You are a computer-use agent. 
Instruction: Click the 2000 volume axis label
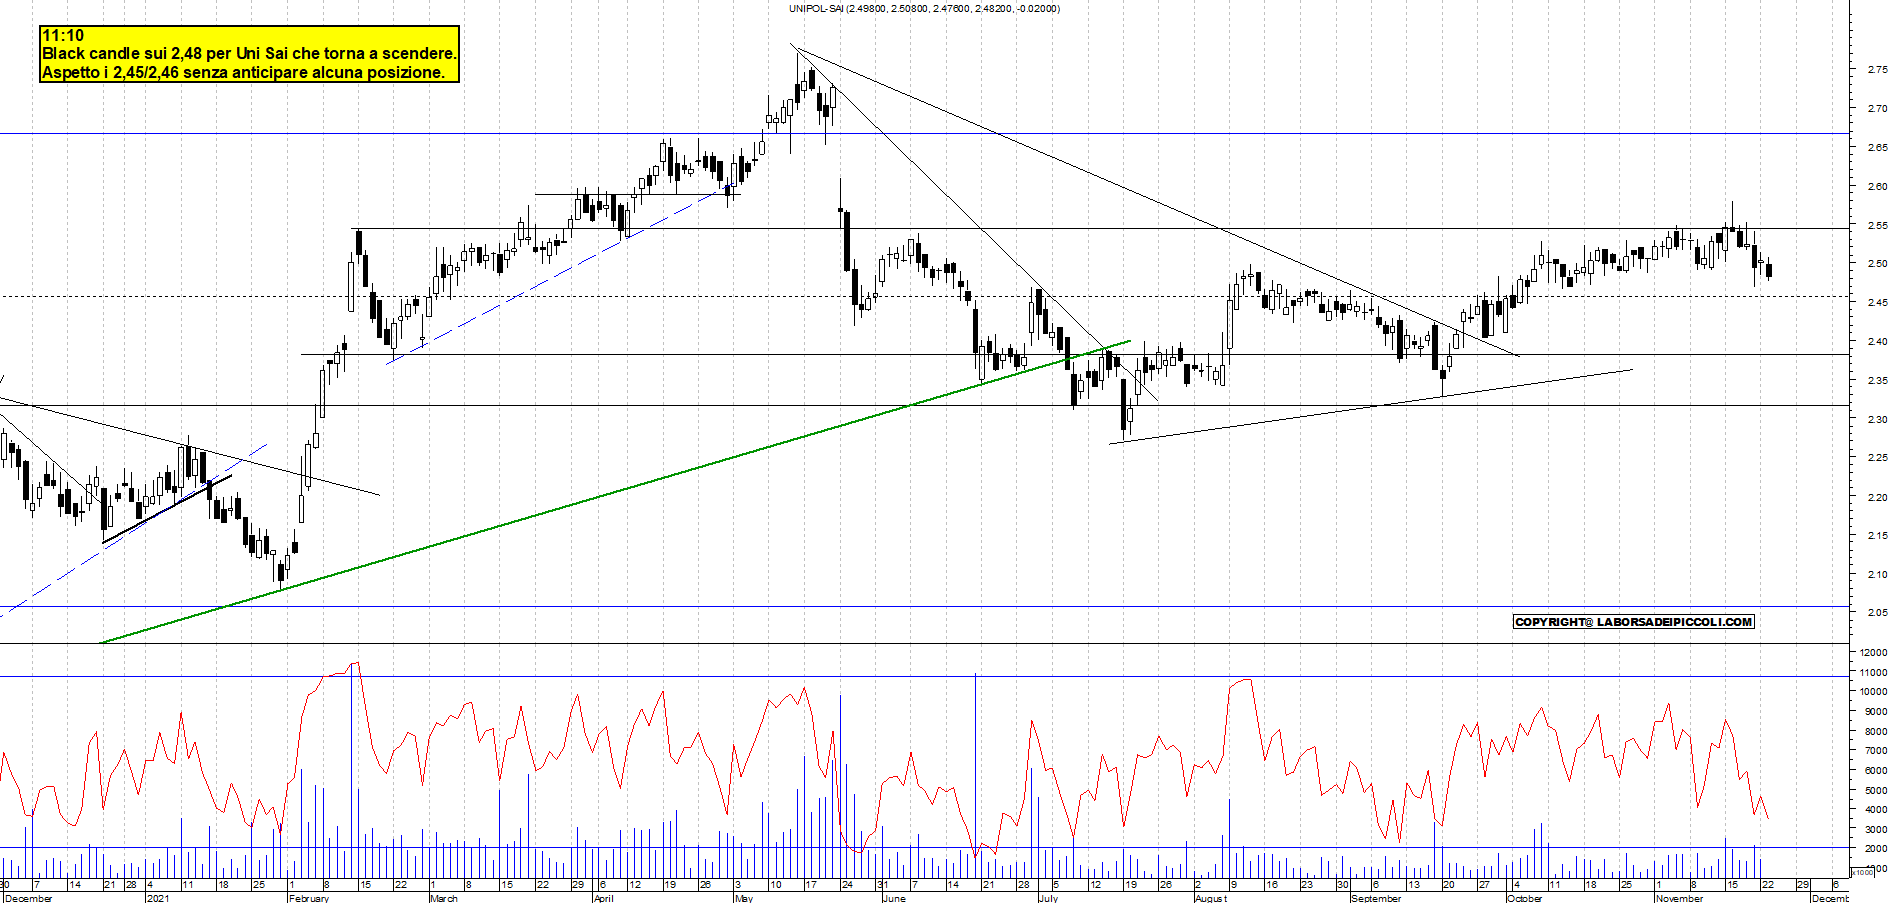[1876, 849]
